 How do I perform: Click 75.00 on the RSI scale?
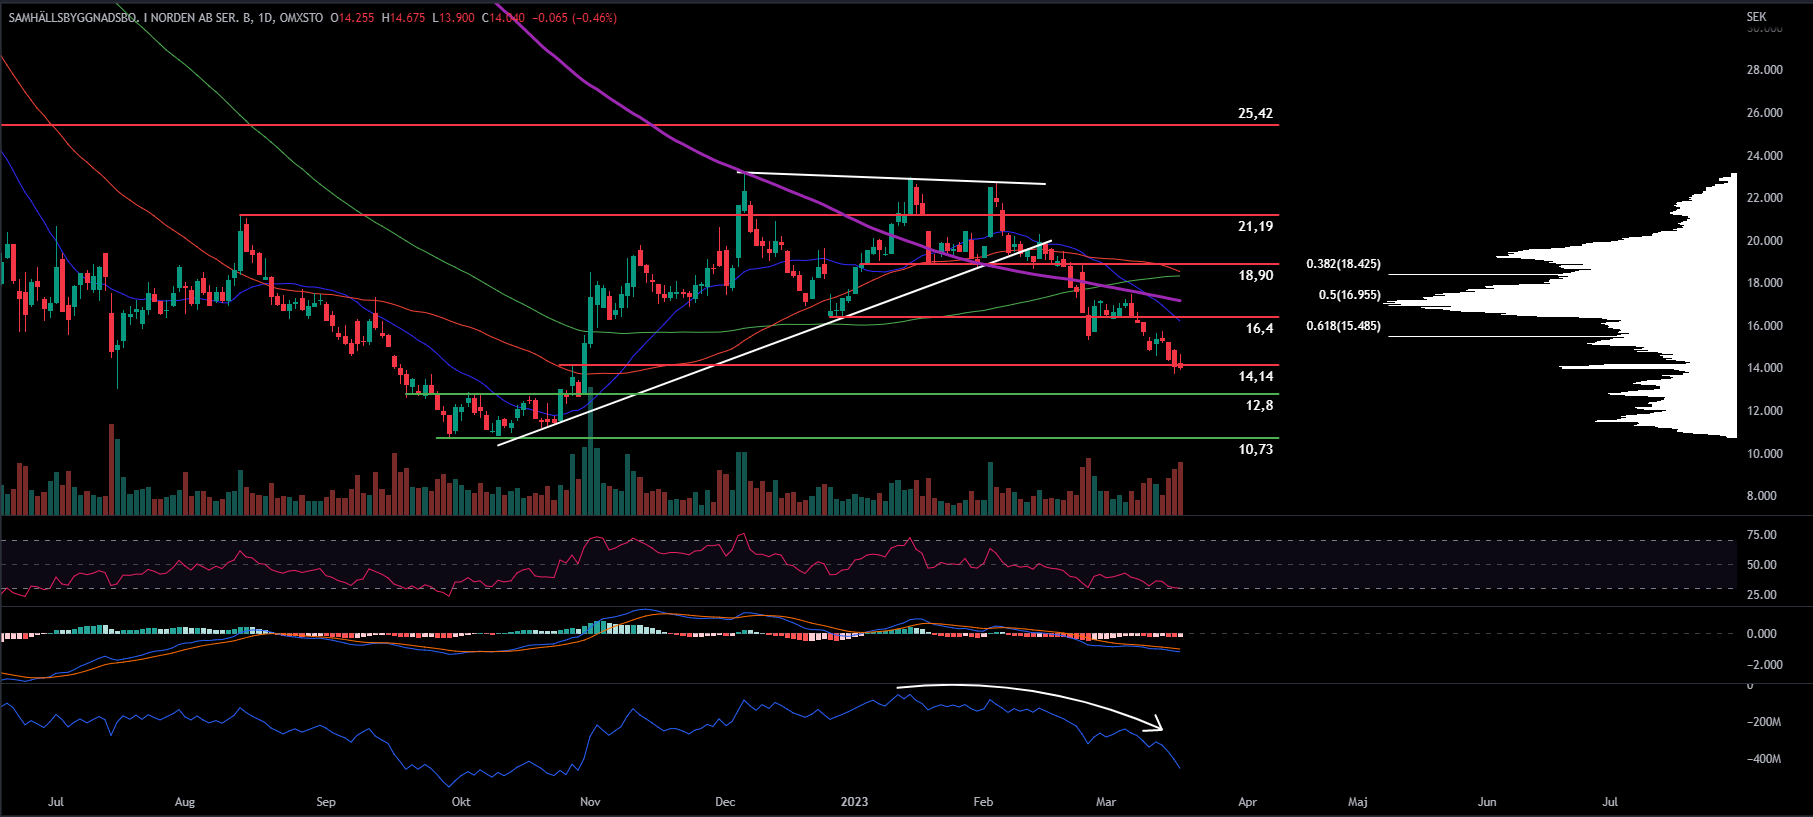click(x=1761, y=535)
